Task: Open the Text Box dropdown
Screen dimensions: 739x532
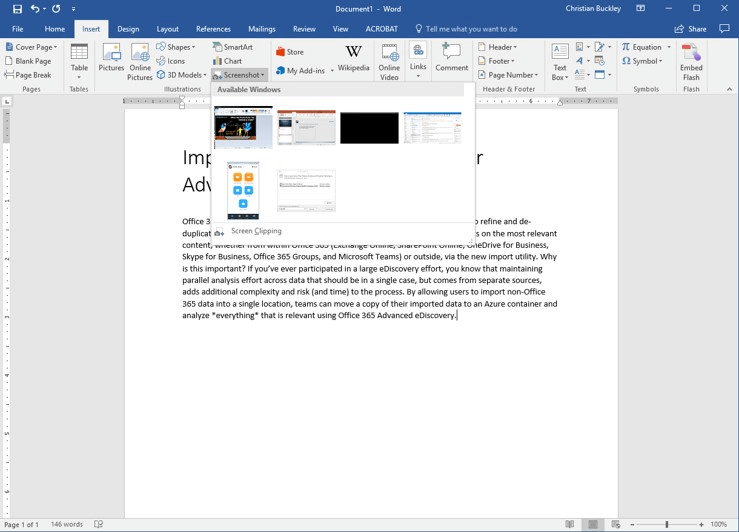Action: click(x=560, y=62)
